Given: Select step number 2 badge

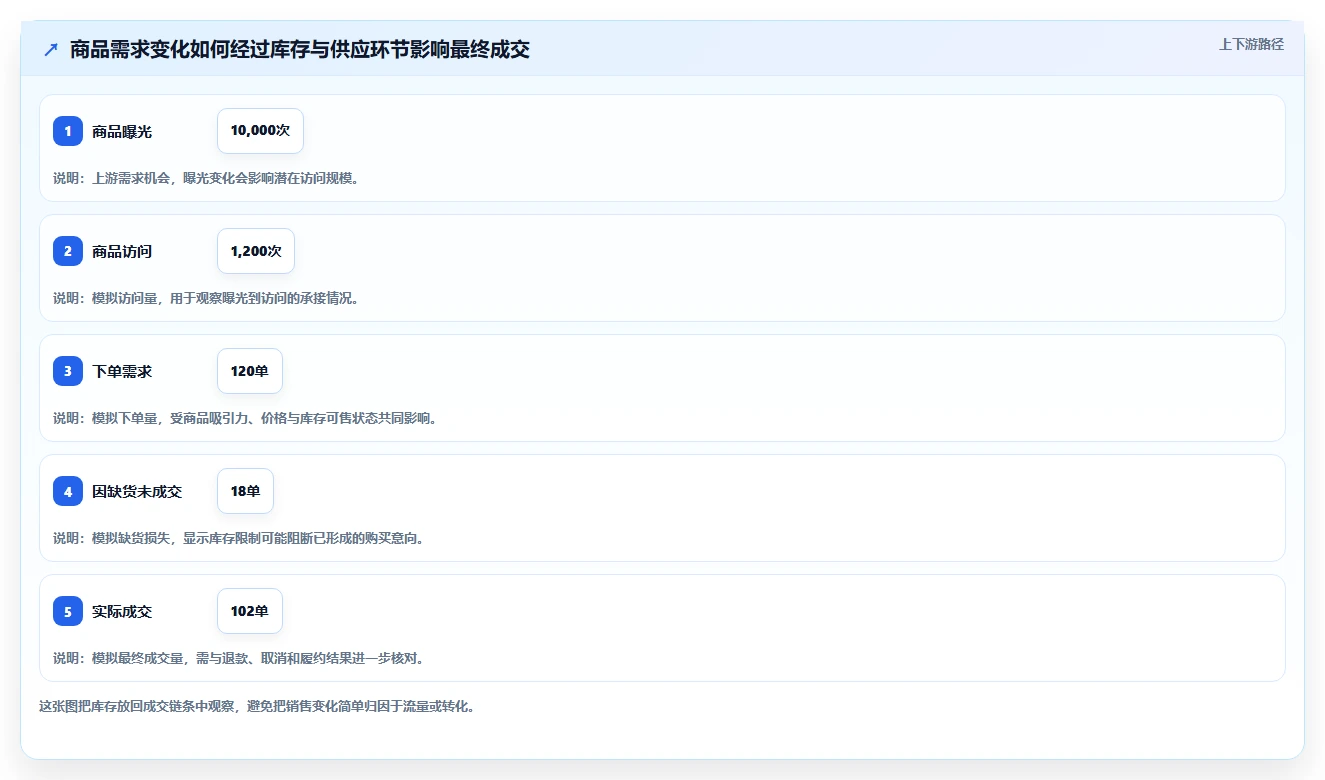Looking at the screenshot, I should click(x=68, y=251).
